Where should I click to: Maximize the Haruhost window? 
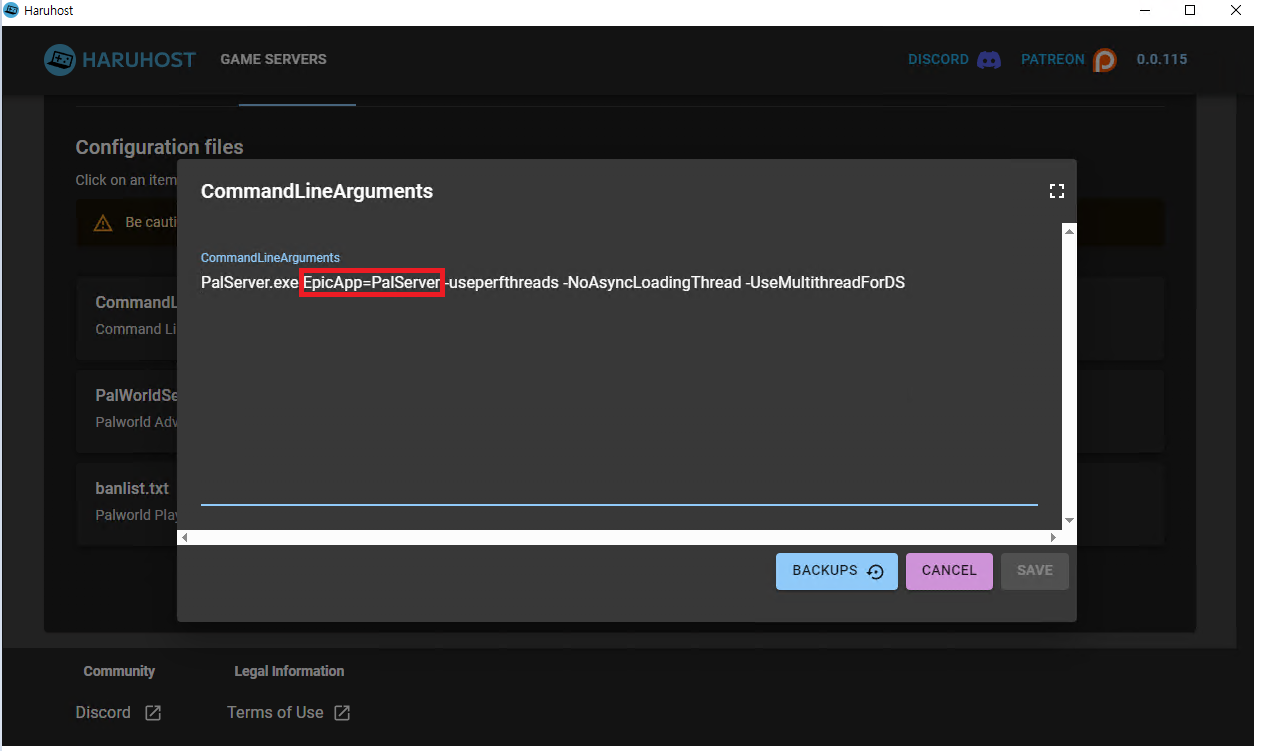(x=1190, y=10)
